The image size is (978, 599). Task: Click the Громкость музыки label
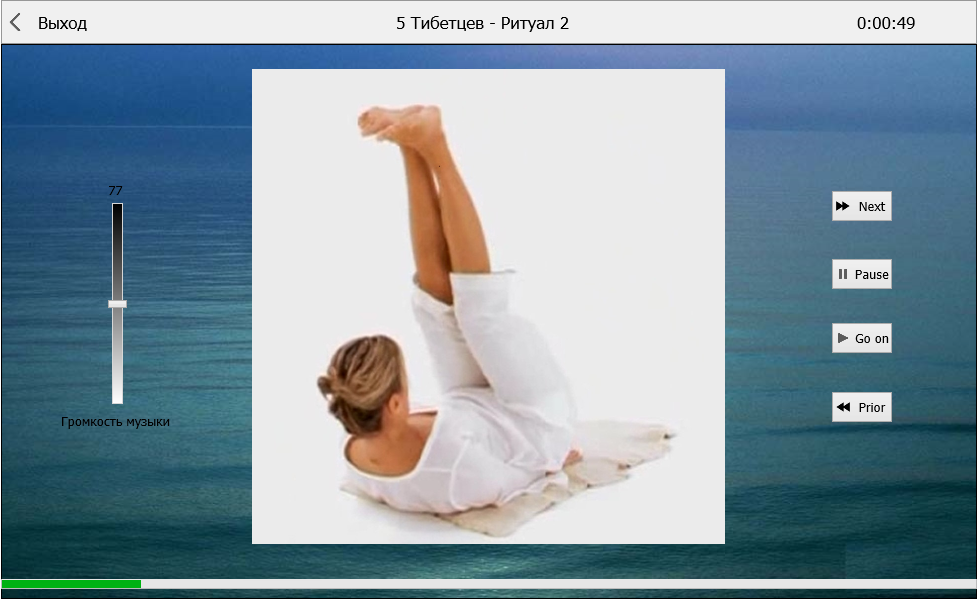click(115, 422)
